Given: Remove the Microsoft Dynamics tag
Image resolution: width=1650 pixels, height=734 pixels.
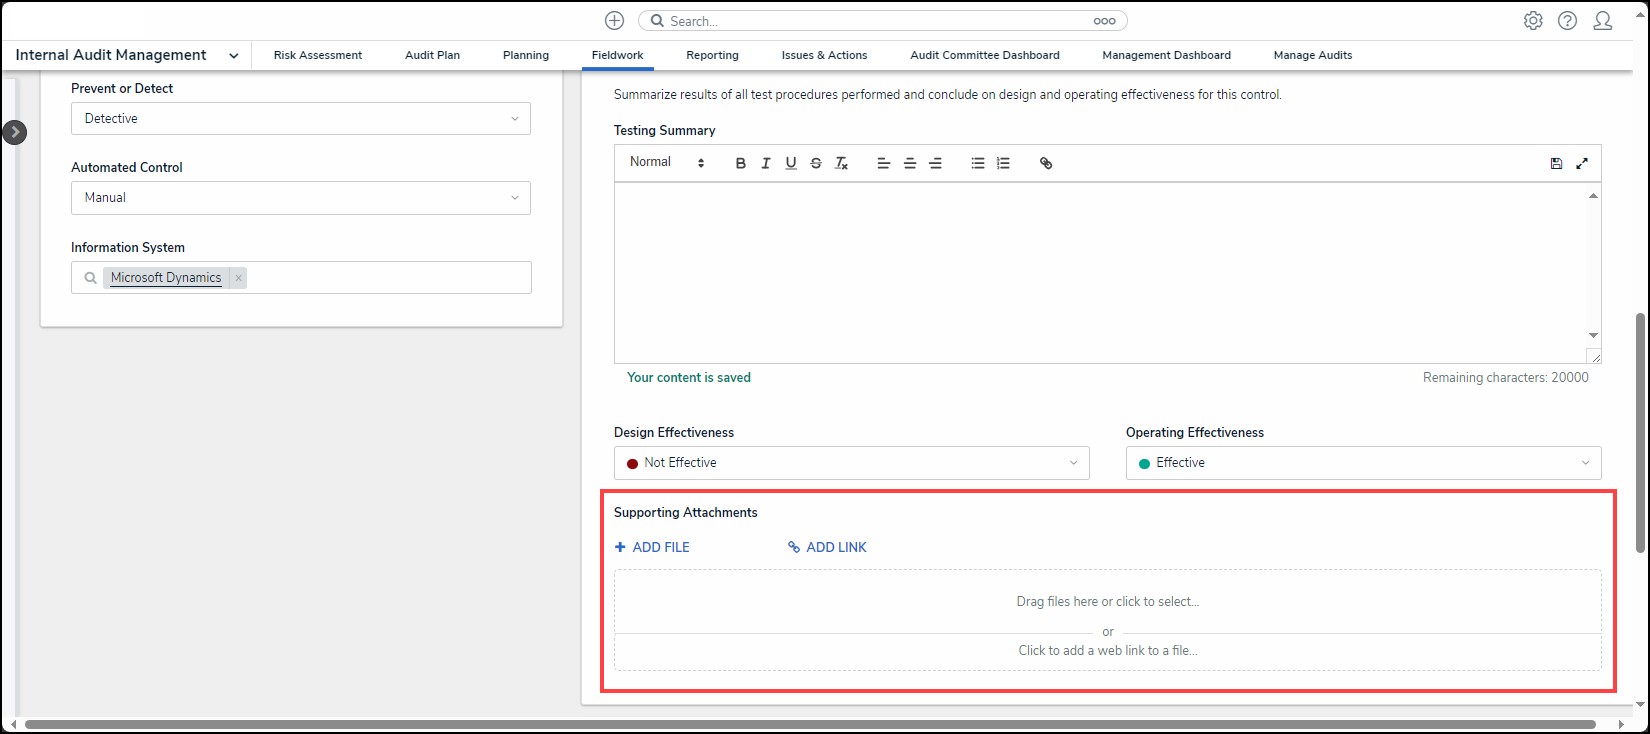Looking at the screenshot, I should (x=238, y=278).
